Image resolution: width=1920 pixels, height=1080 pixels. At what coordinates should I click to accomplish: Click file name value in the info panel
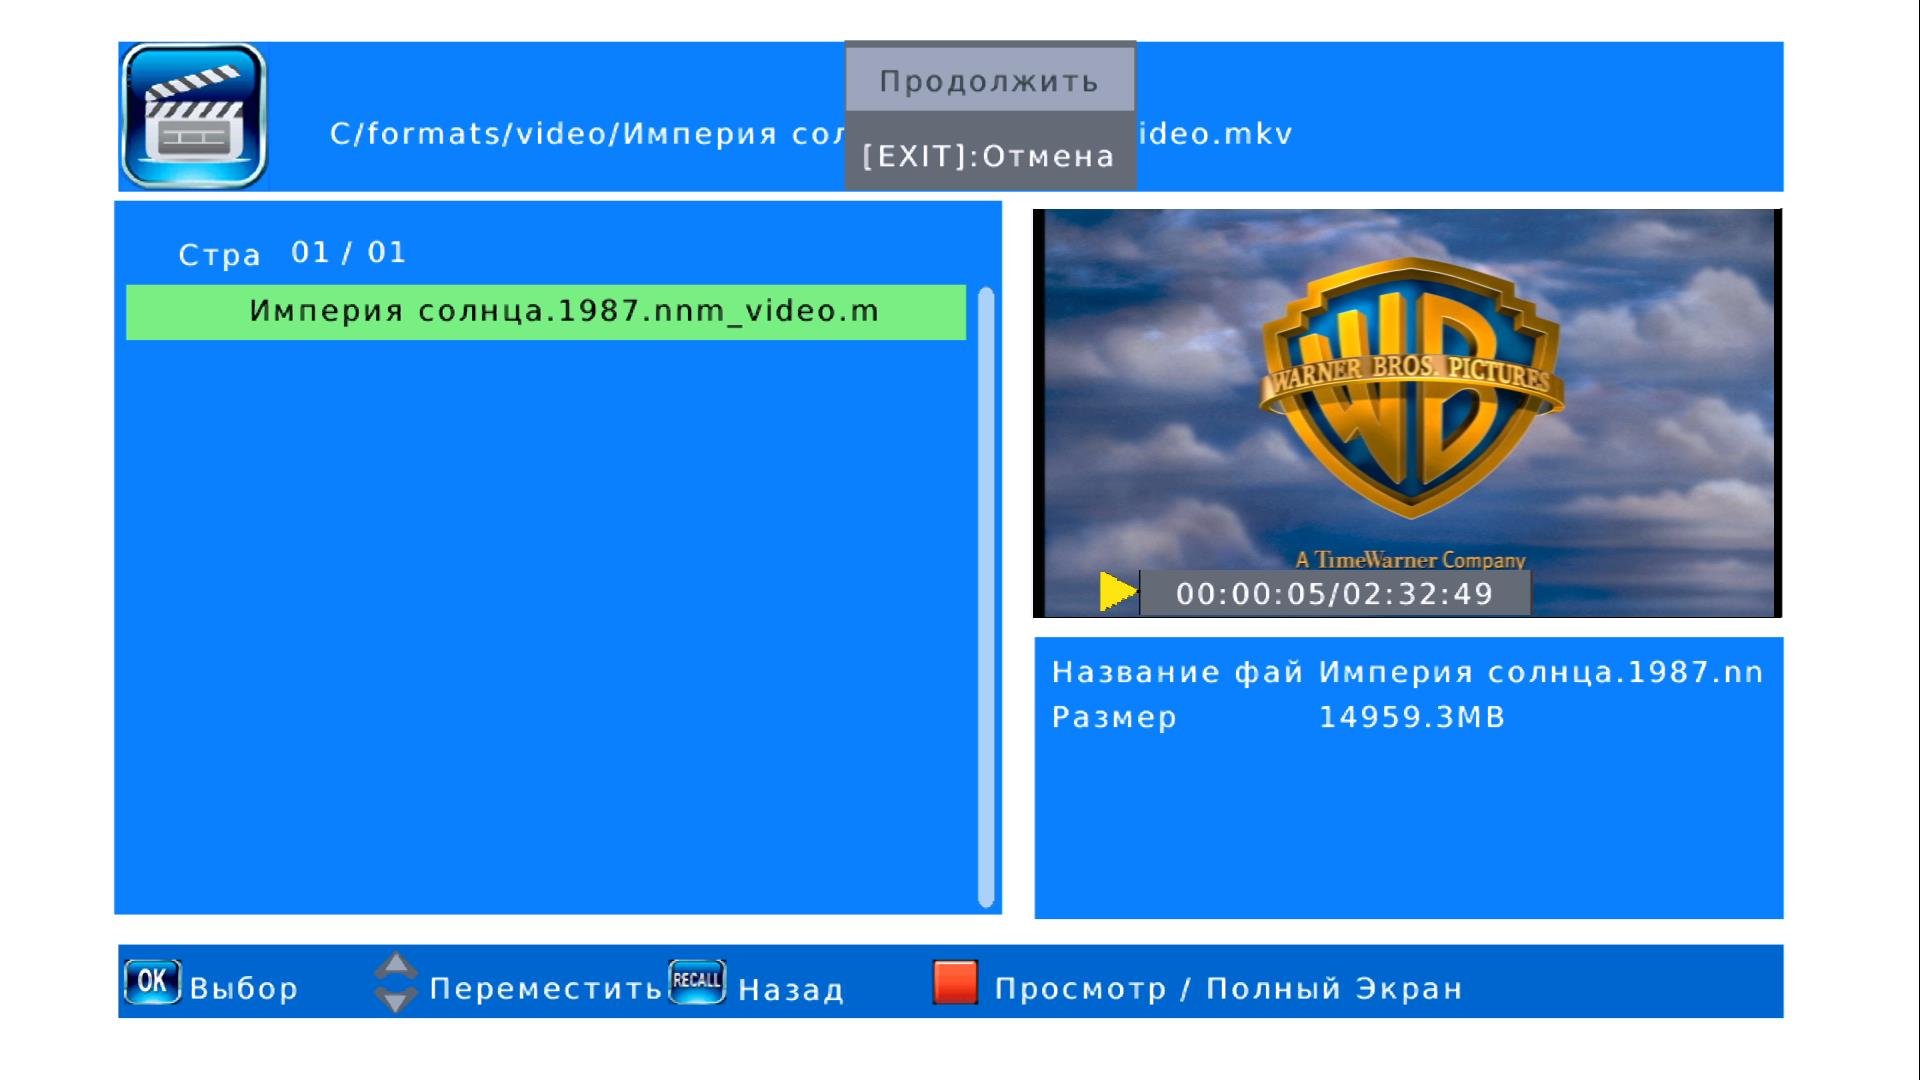pyautogui.click(x=1541, y=672)
